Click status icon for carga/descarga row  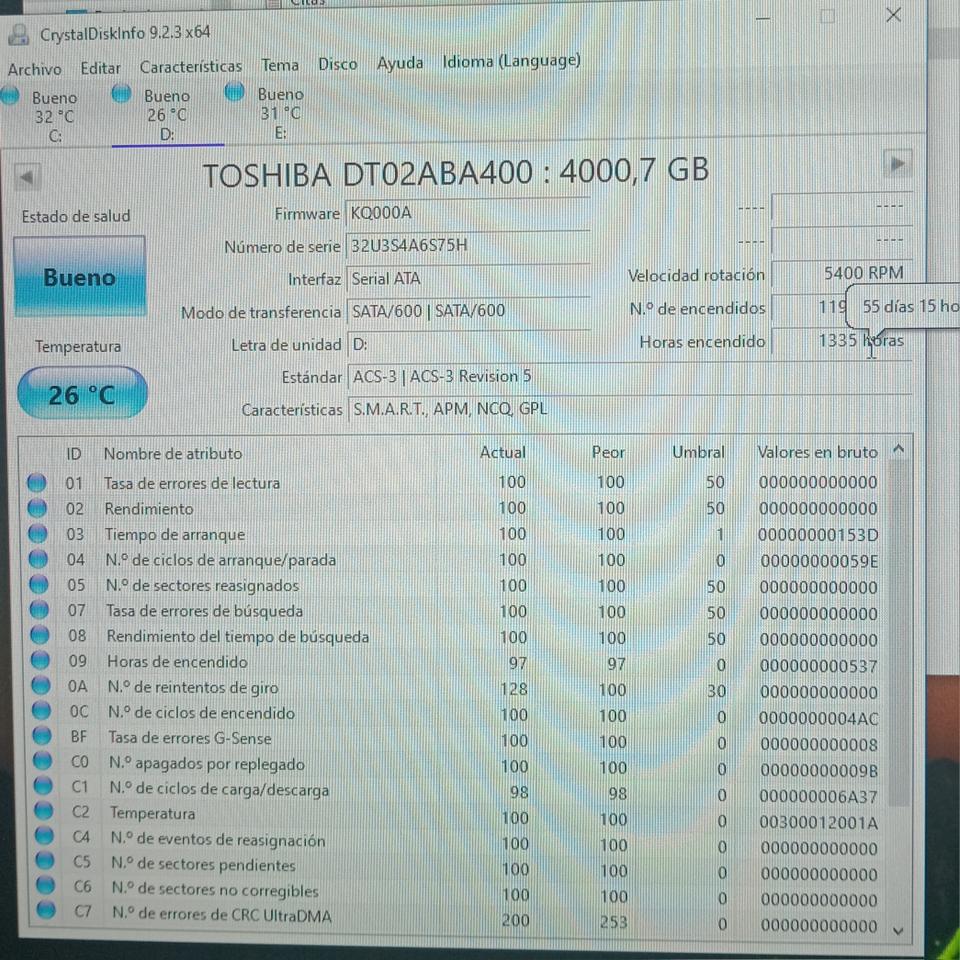click(x=43, y=786)
